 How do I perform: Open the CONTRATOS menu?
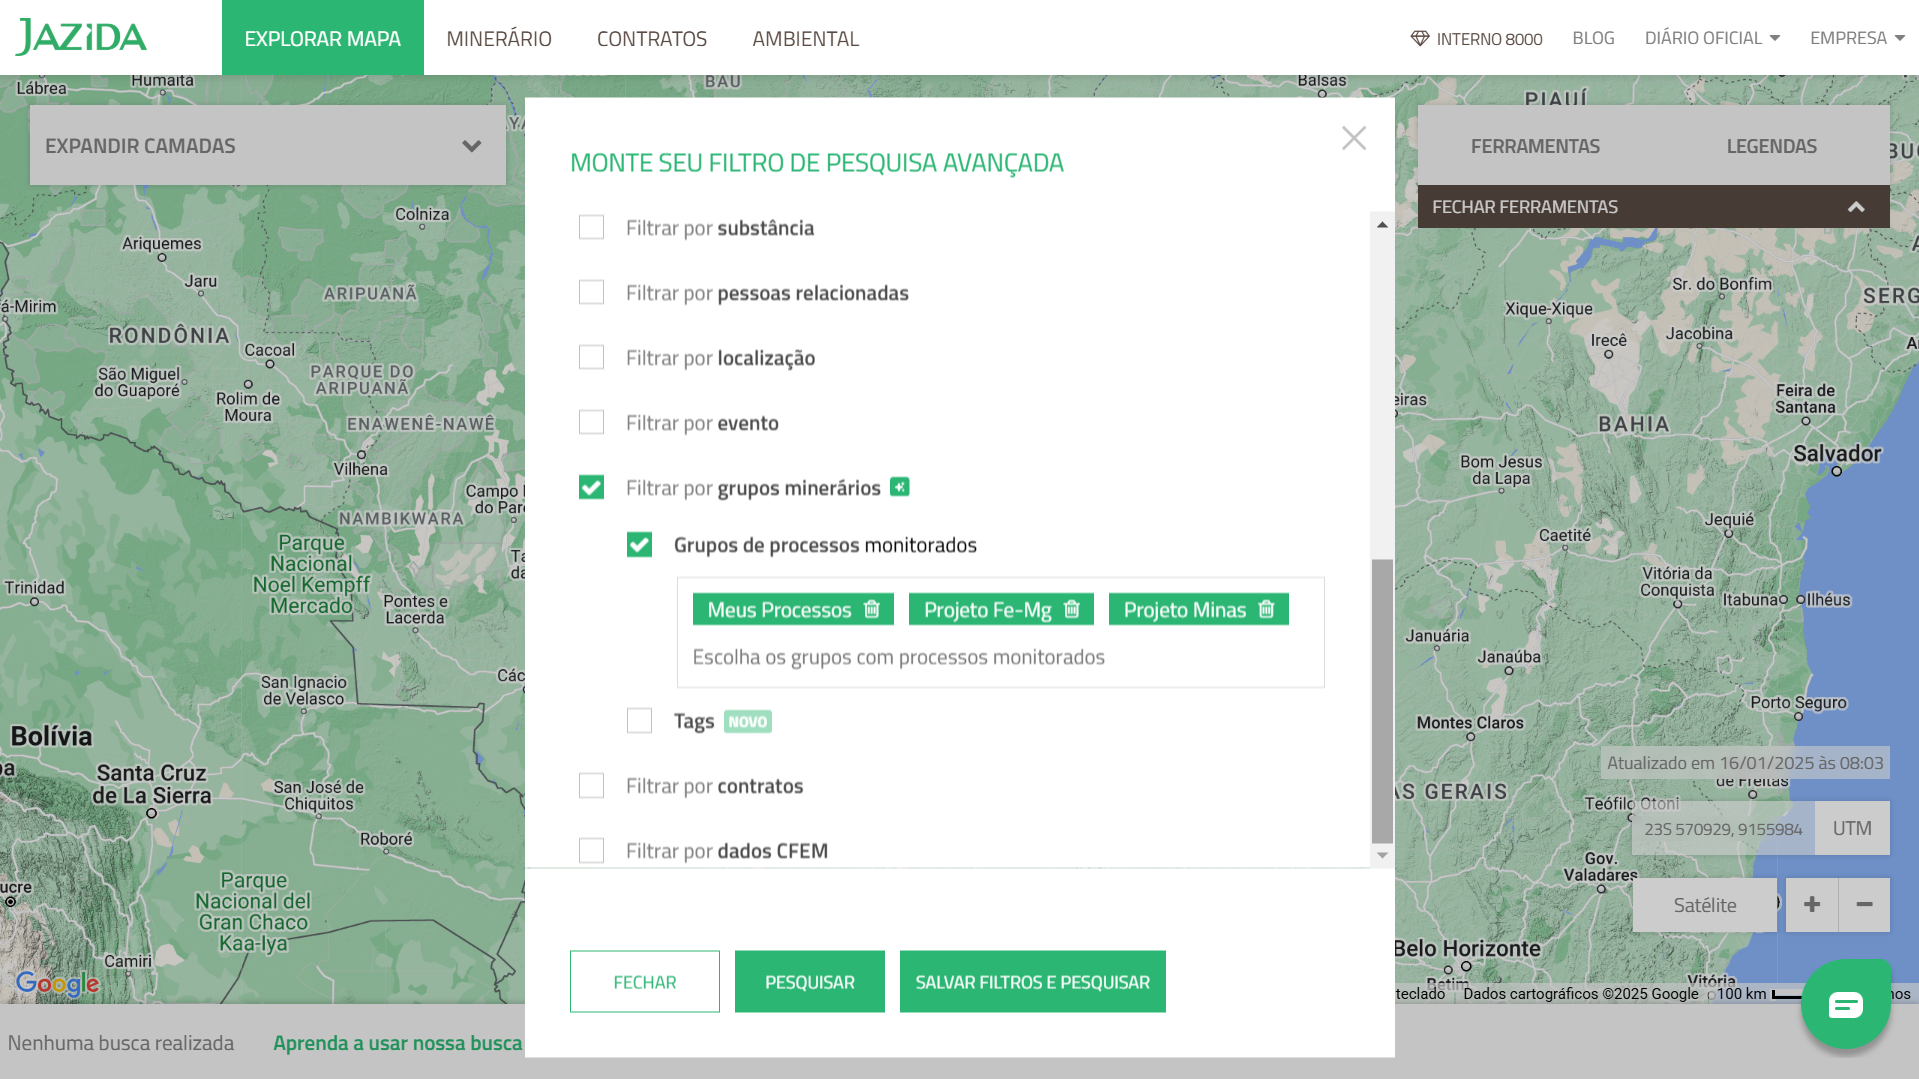coord(652,38)
